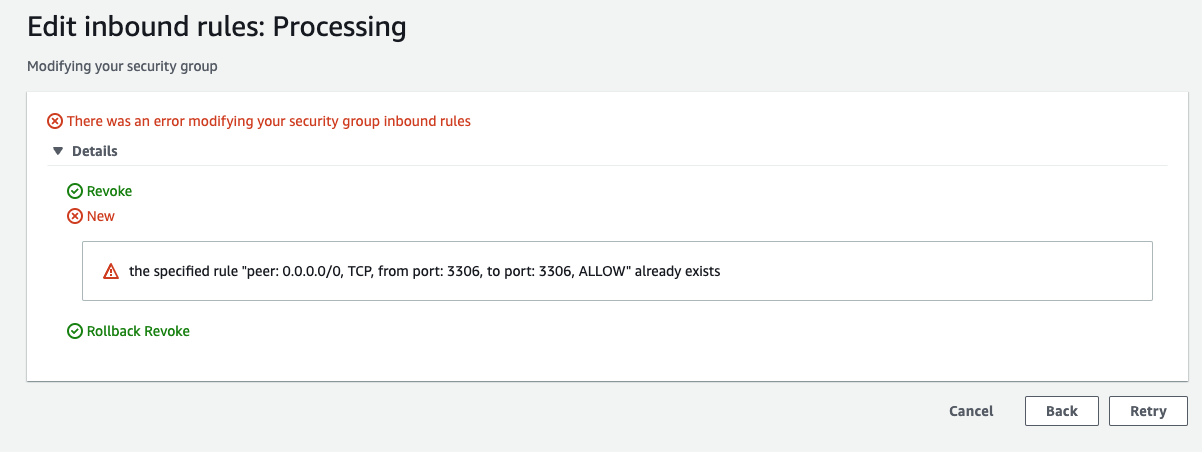1202x452 pixels.
Task: Click inside the bordered error detail box
Action: [617, 271]
